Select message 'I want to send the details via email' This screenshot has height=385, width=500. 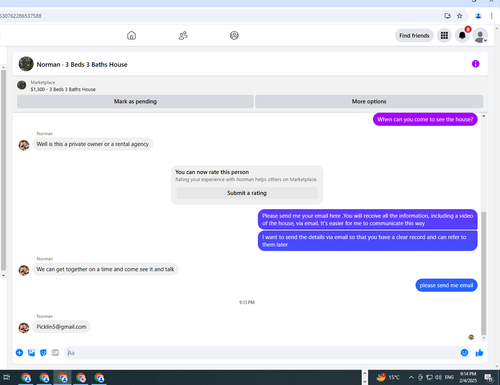pos(368,241)
